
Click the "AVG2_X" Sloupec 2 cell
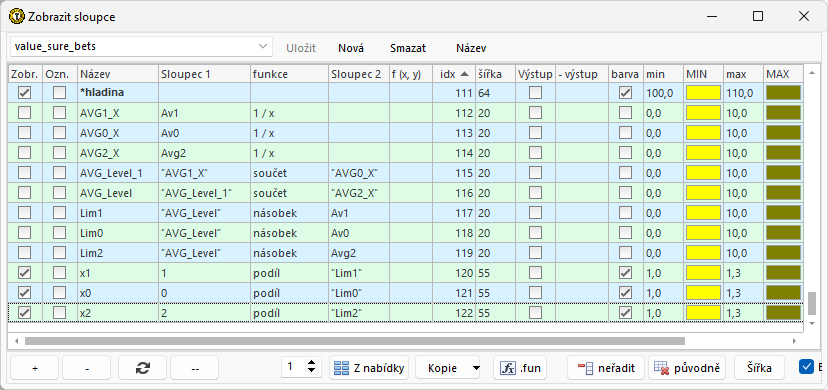359,193
